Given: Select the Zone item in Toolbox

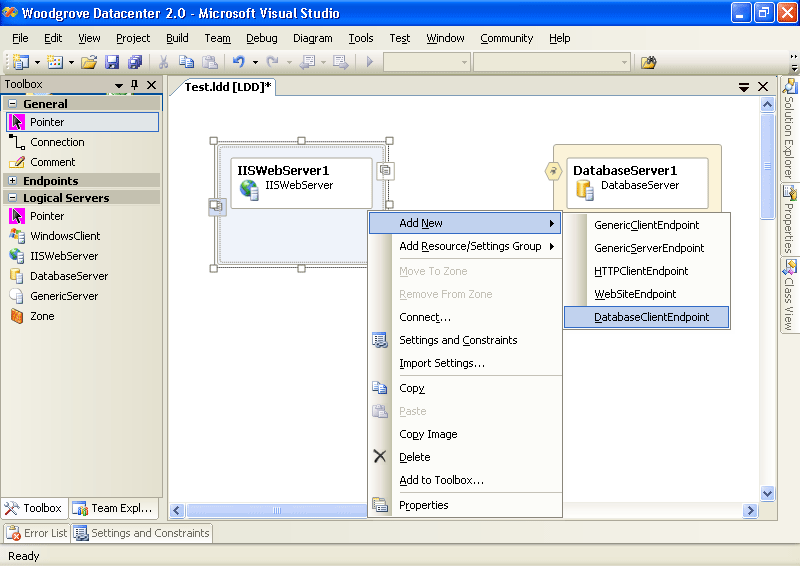Looking at the screenshot, I should (x=42, y=316).
